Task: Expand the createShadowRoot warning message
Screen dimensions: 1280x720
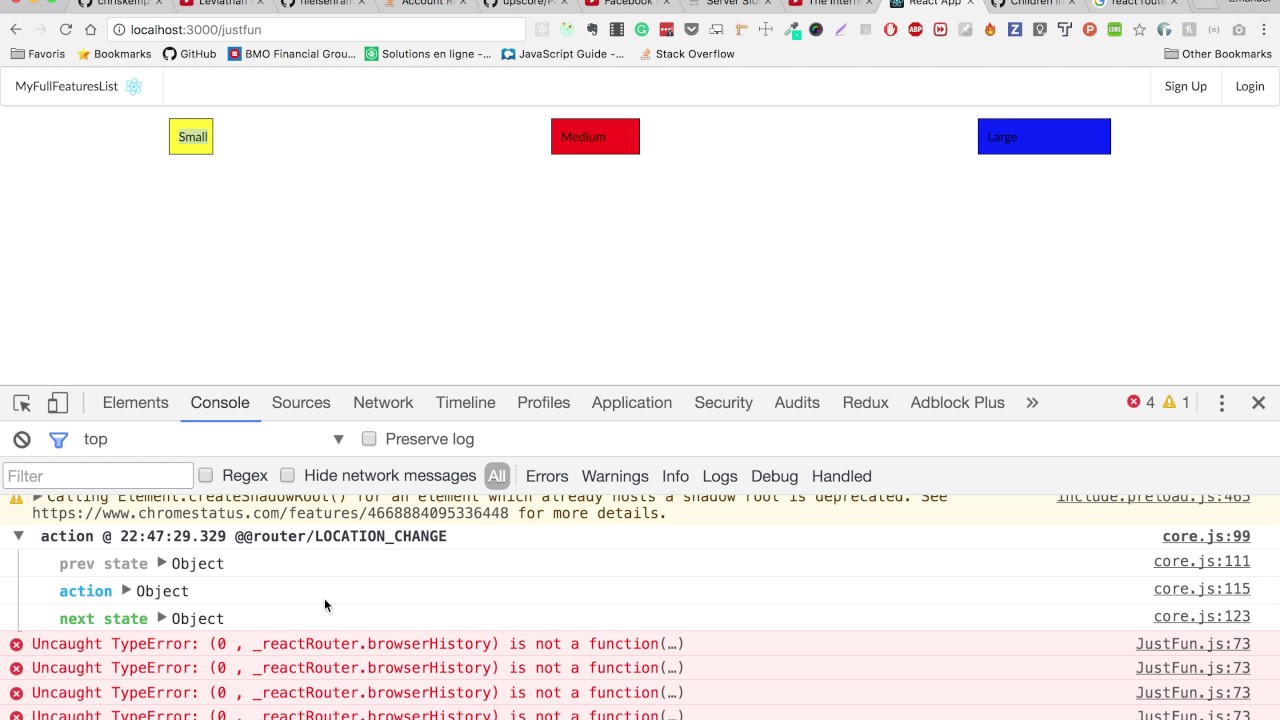Action: coord(38,497)
